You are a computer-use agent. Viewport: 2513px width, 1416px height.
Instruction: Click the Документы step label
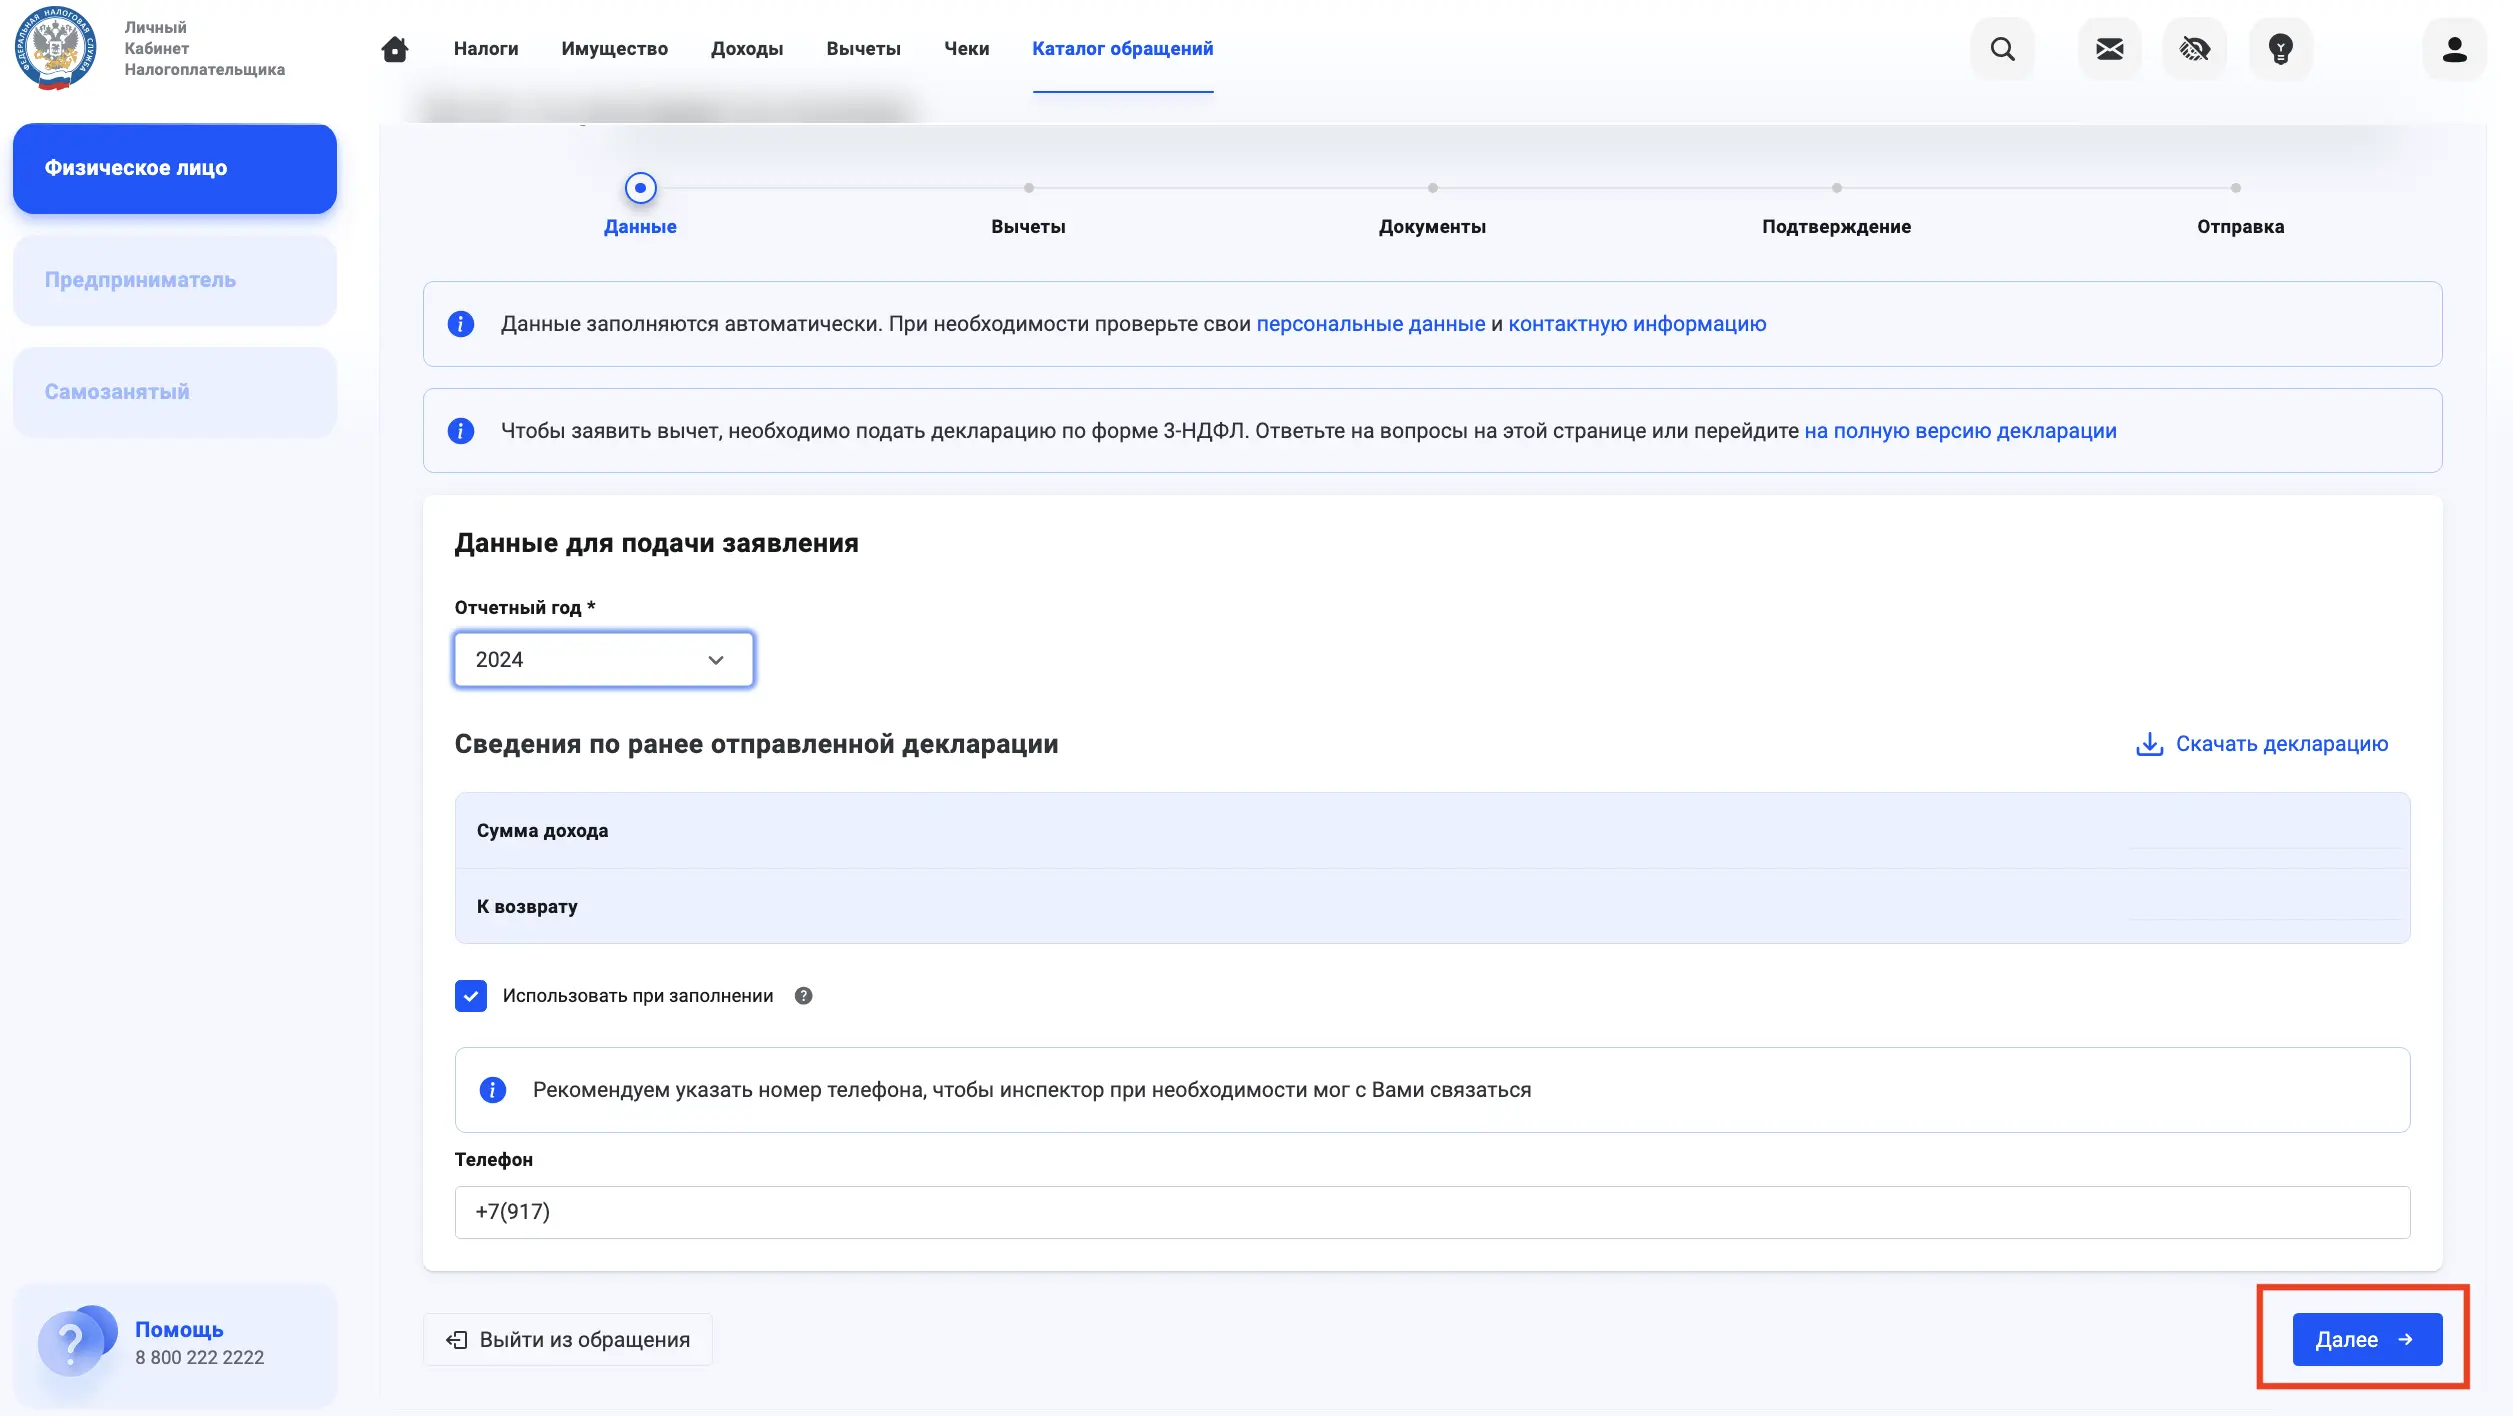(x=1432, y=227)
